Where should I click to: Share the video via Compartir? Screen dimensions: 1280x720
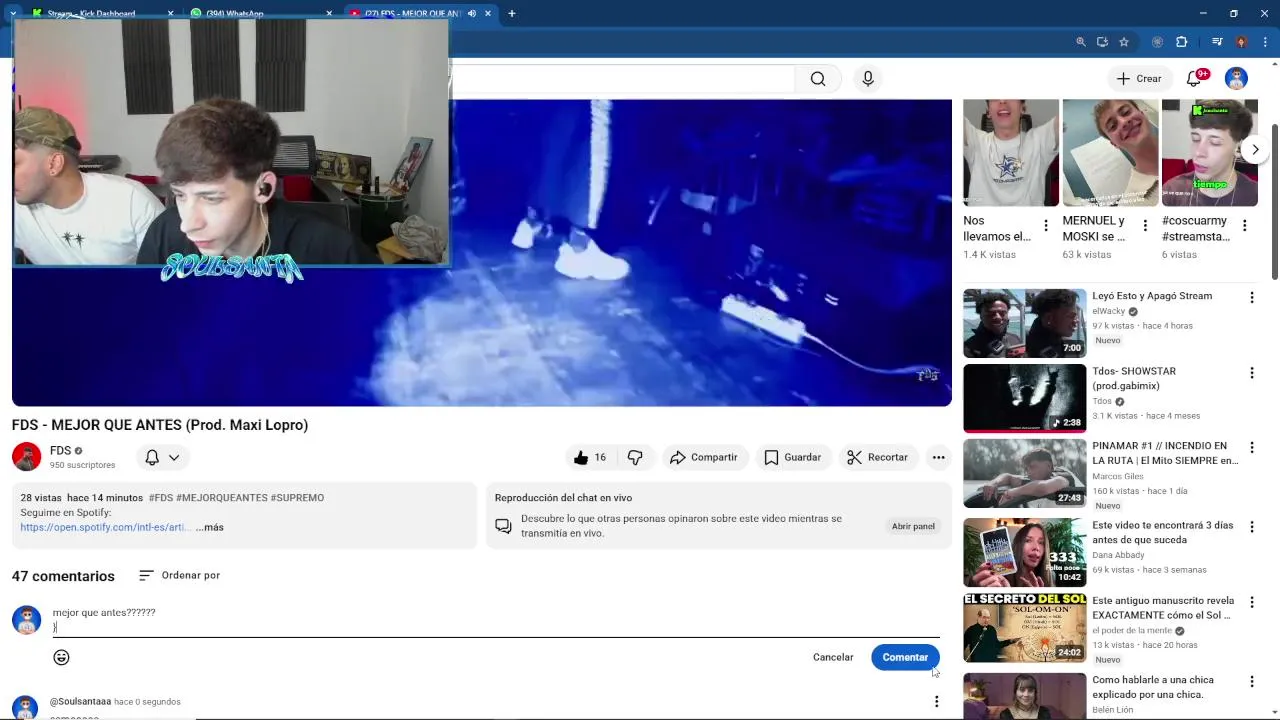704,457
